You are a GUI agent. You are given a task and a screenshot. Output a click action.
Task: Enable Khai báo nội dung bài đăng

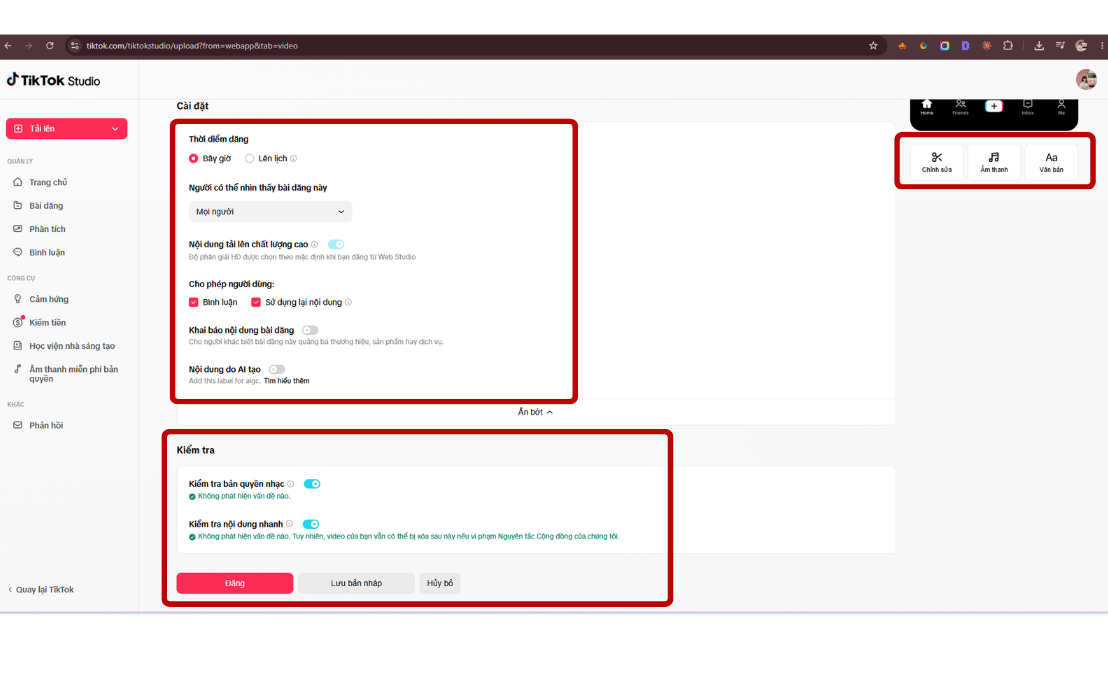click(x=310, y=330)
